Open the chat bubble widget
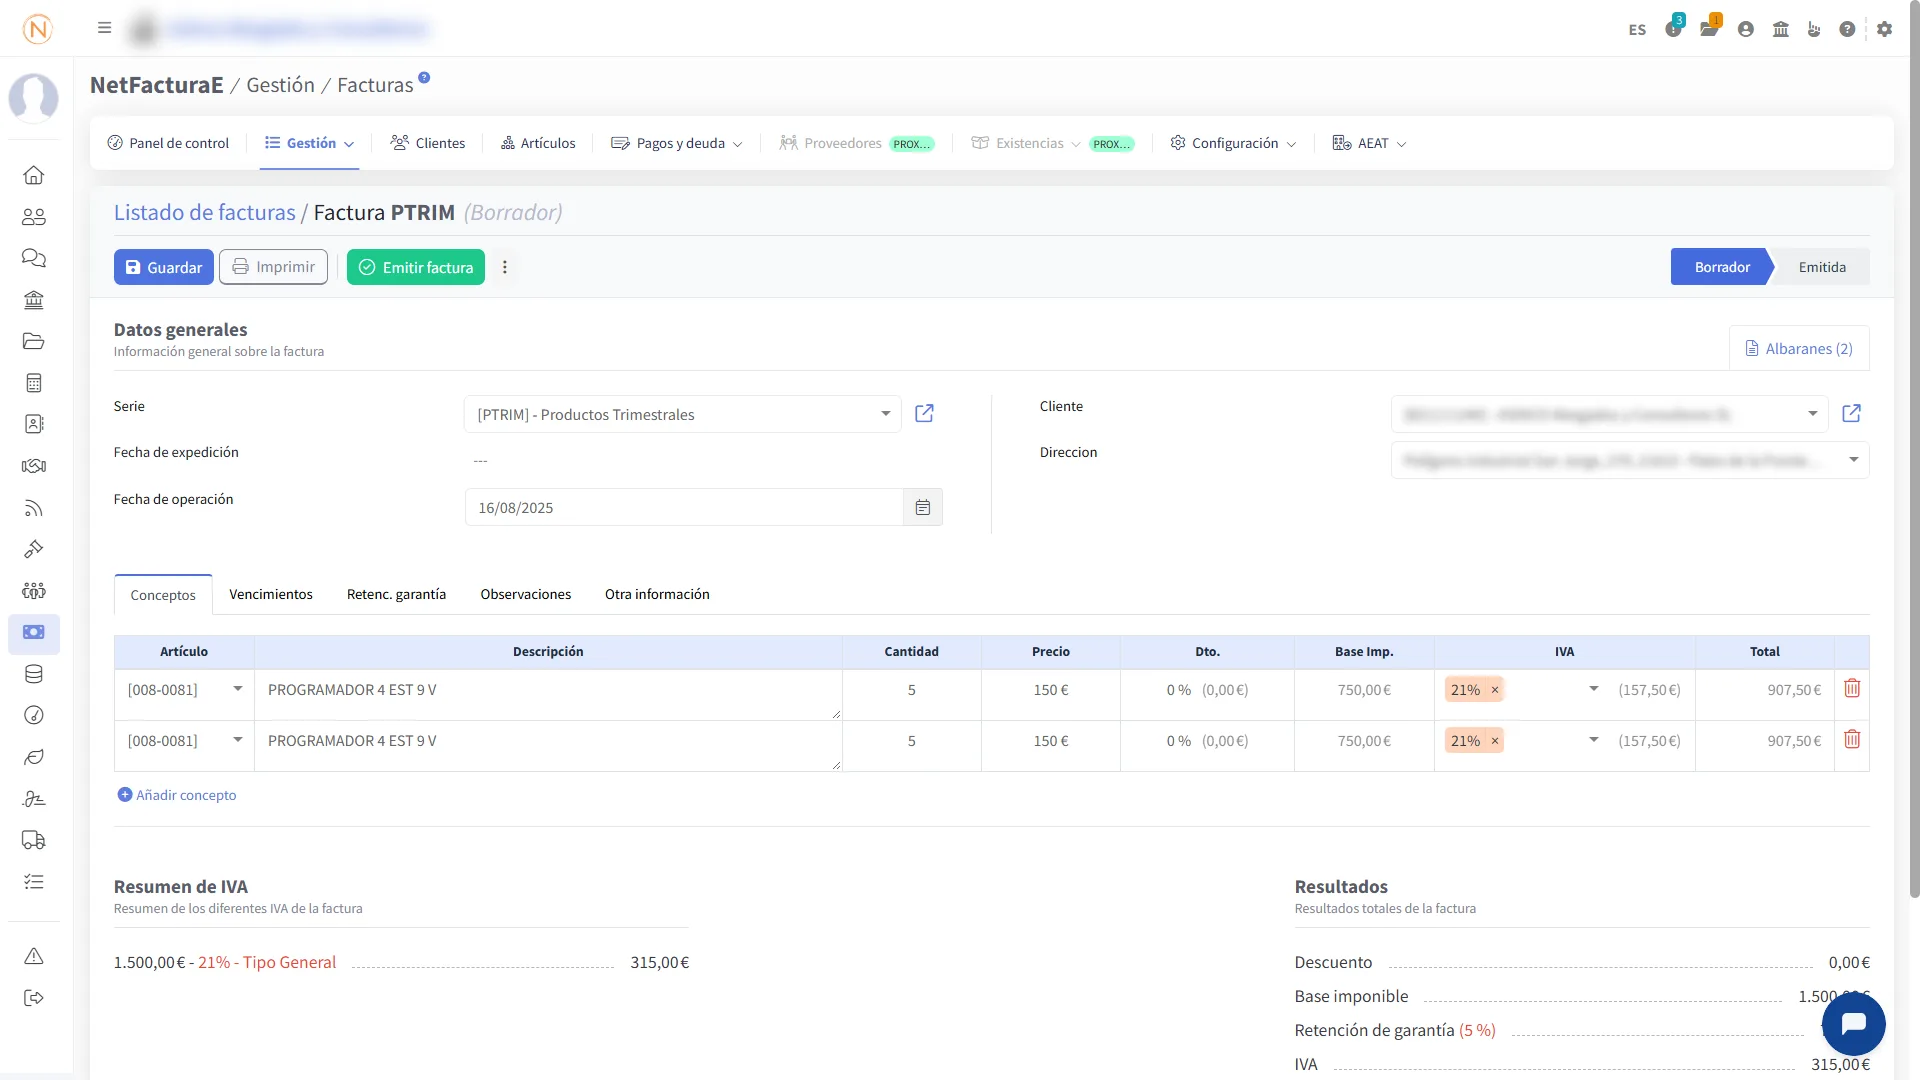 (1853, 1024)
